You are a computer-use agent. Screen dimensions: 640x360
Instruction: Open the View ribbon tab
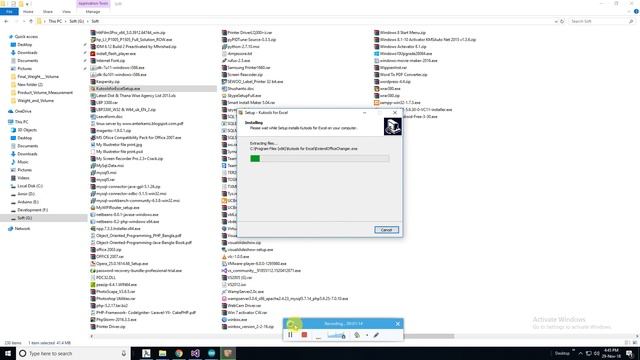(66, 11)
